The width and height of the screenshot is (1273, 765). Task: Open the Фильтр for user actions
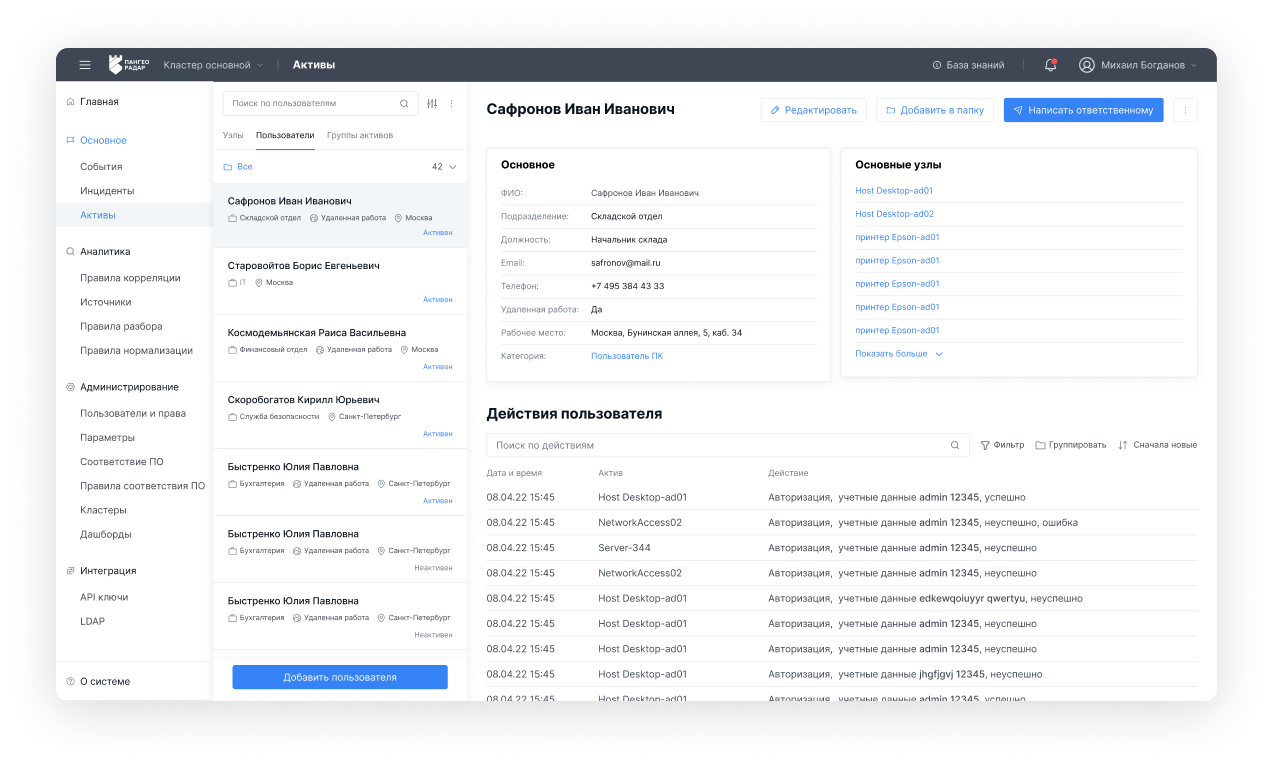tap(1002, 445)
